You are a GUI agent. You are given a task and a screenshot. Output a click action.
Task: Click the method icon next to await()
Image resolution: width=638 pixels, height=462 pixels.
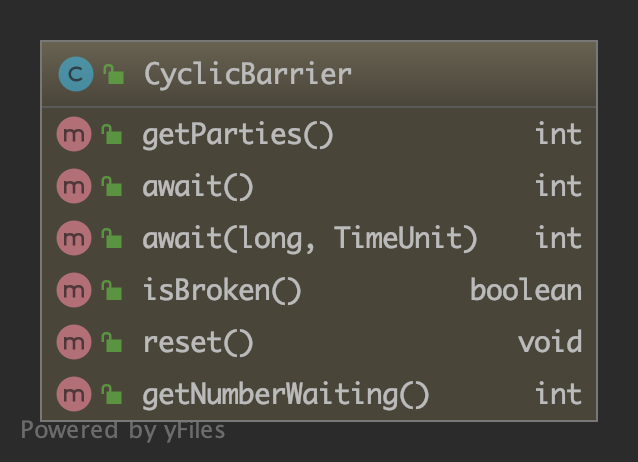pyautogui.click(x=73, y=186)
